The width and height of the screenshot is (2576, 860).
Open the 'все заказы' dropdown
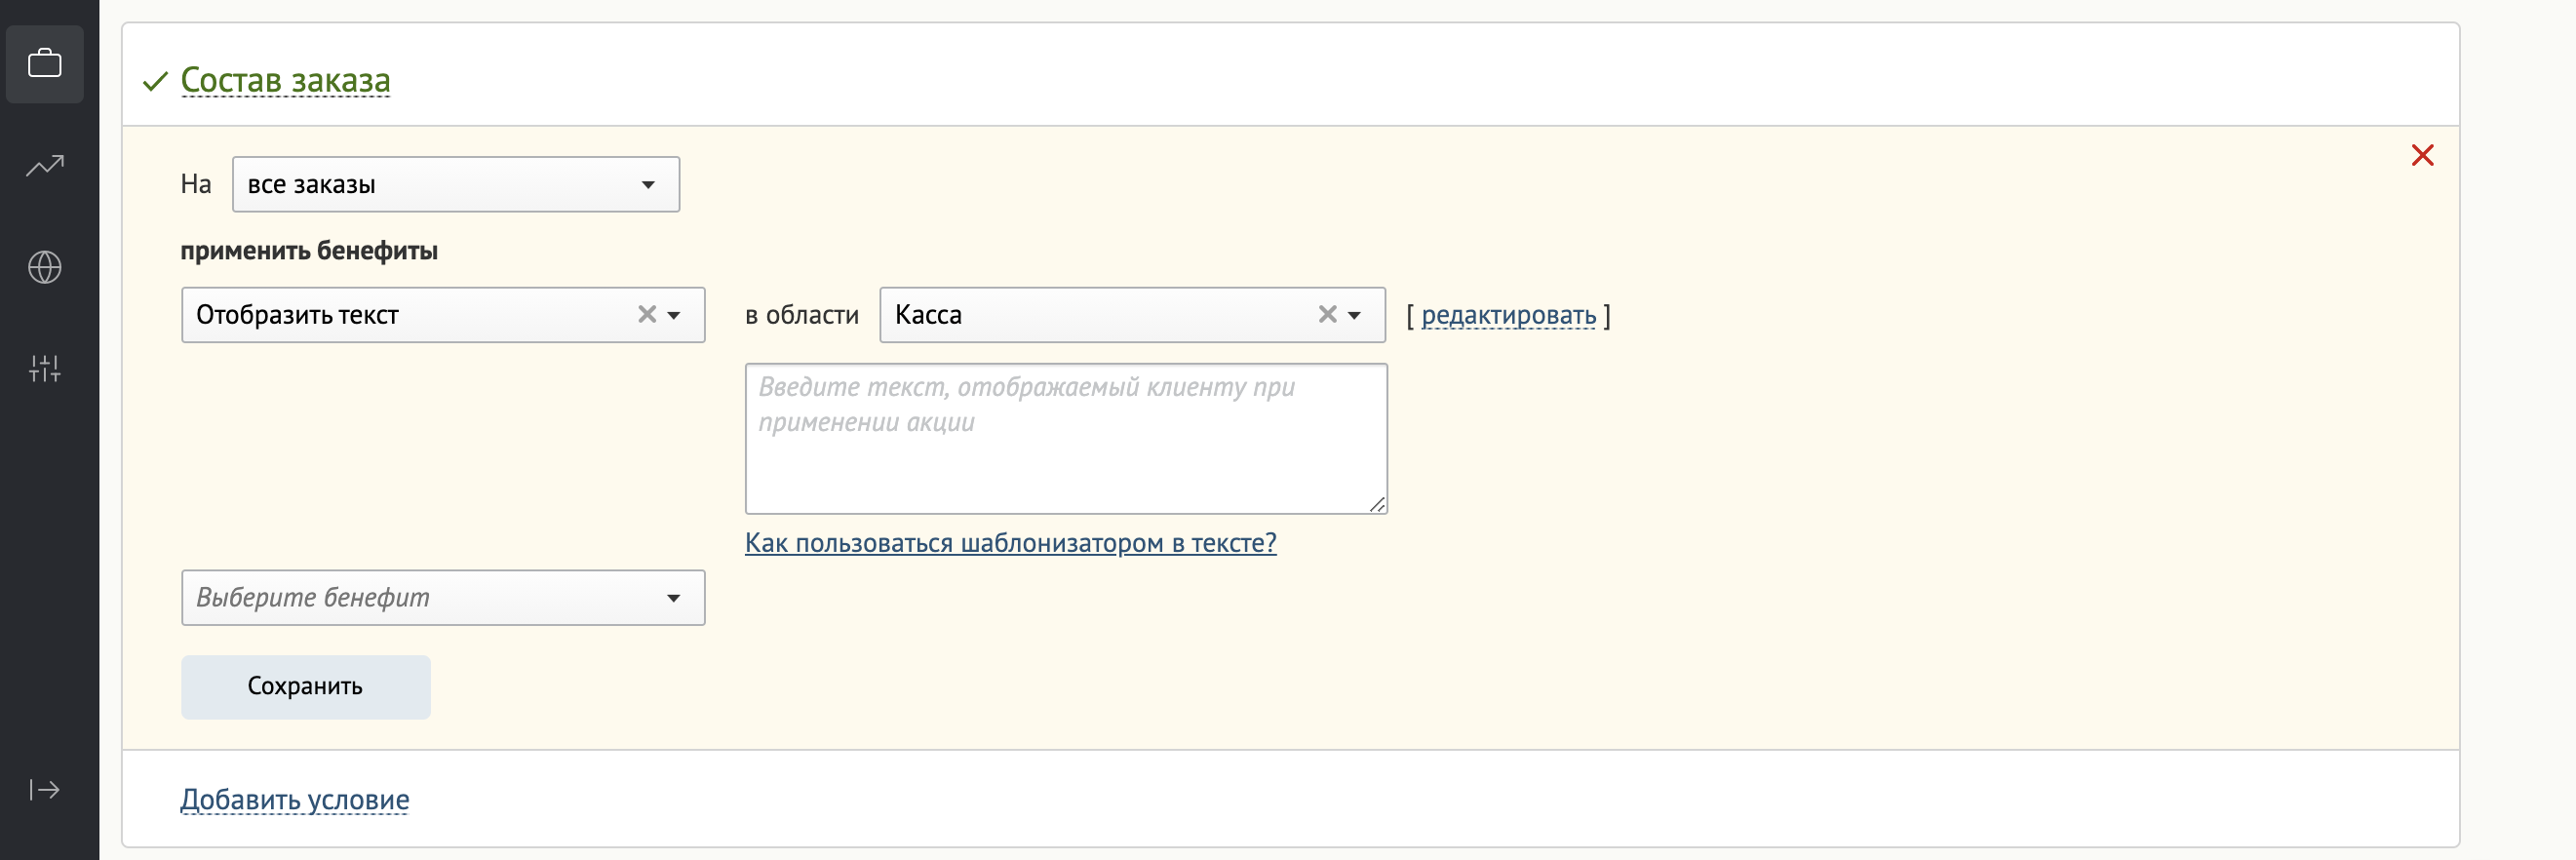coord(456,184)
